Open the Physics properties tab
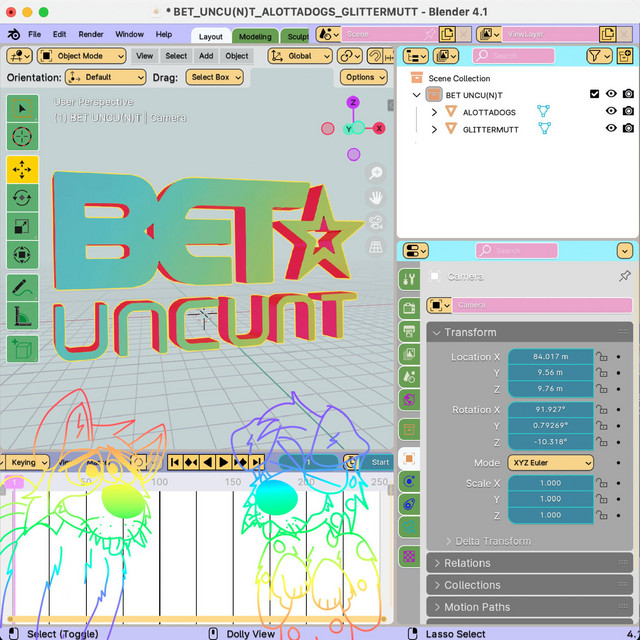 coord(409,482)
